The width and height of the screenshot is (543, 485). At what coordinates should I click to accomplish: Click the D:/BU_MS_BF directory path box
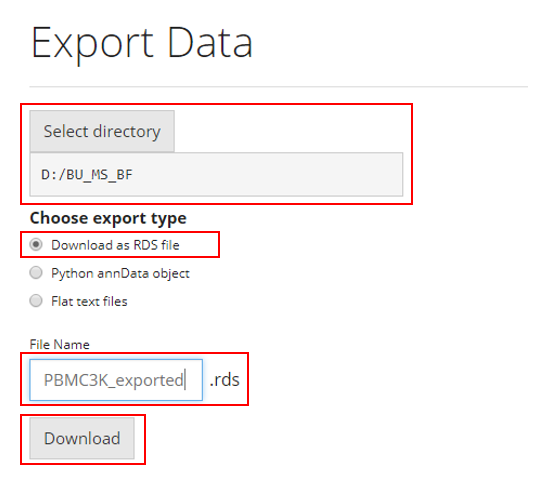pos(216,174)
